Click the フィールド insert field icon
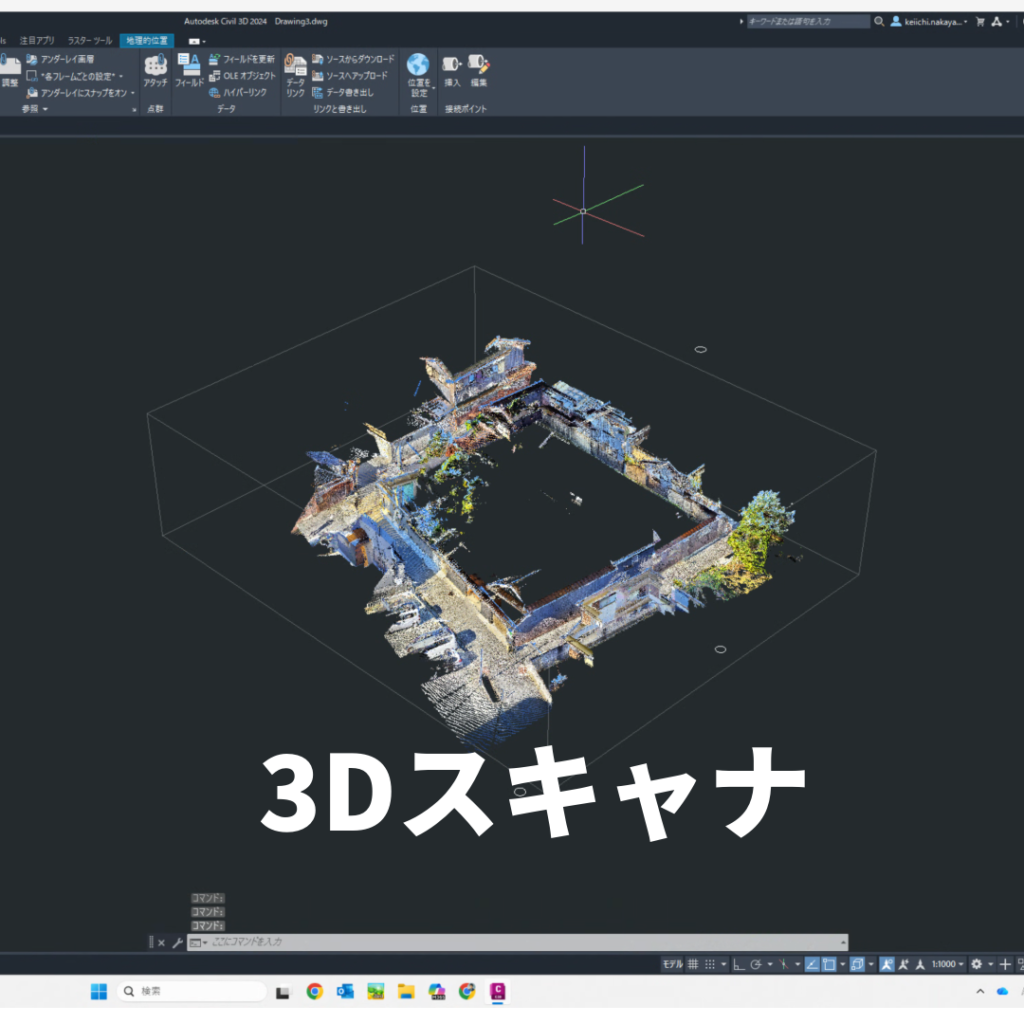 tap(189, 68)
